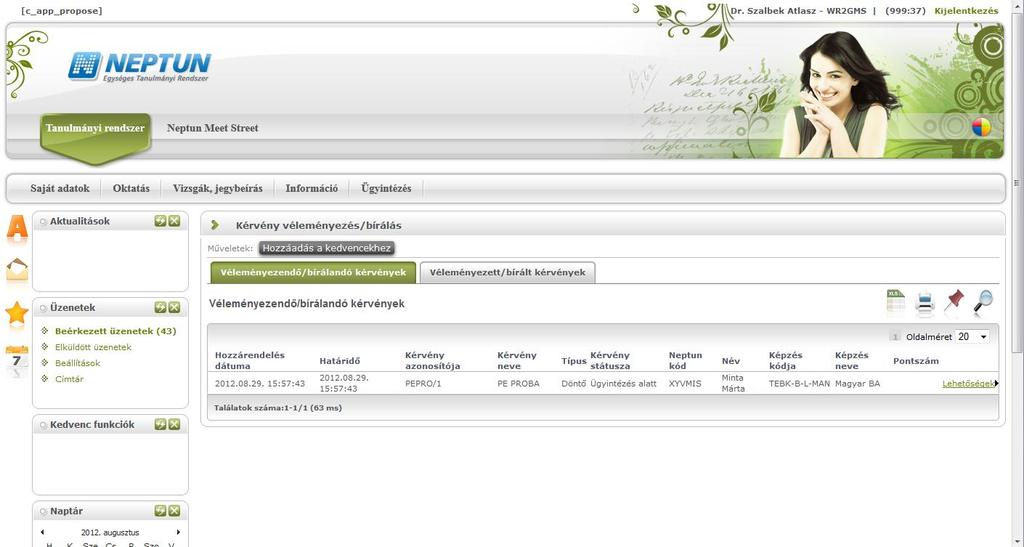Click the PE PROBA request name cell
This screenshot has width=1024, height=547.
coord(519,384)
